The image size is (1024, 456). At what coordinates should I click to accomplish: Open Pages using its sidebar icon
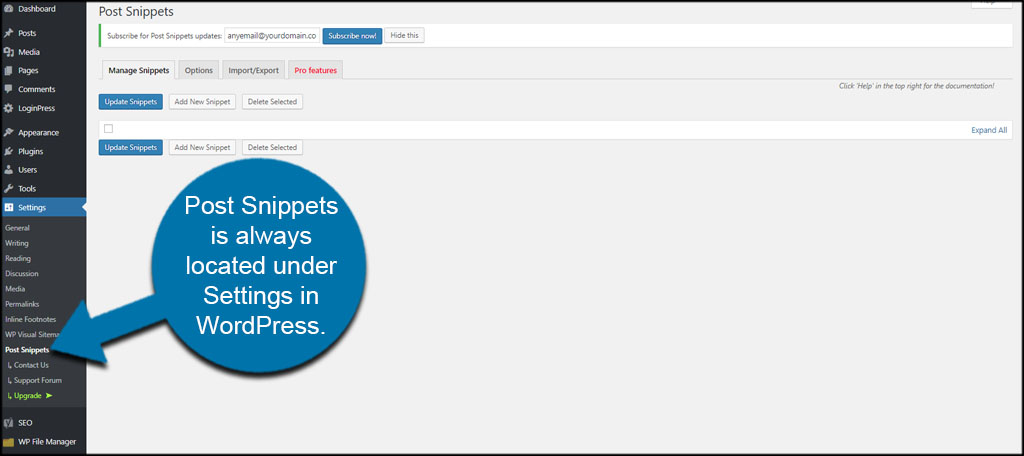click(9, 71)
